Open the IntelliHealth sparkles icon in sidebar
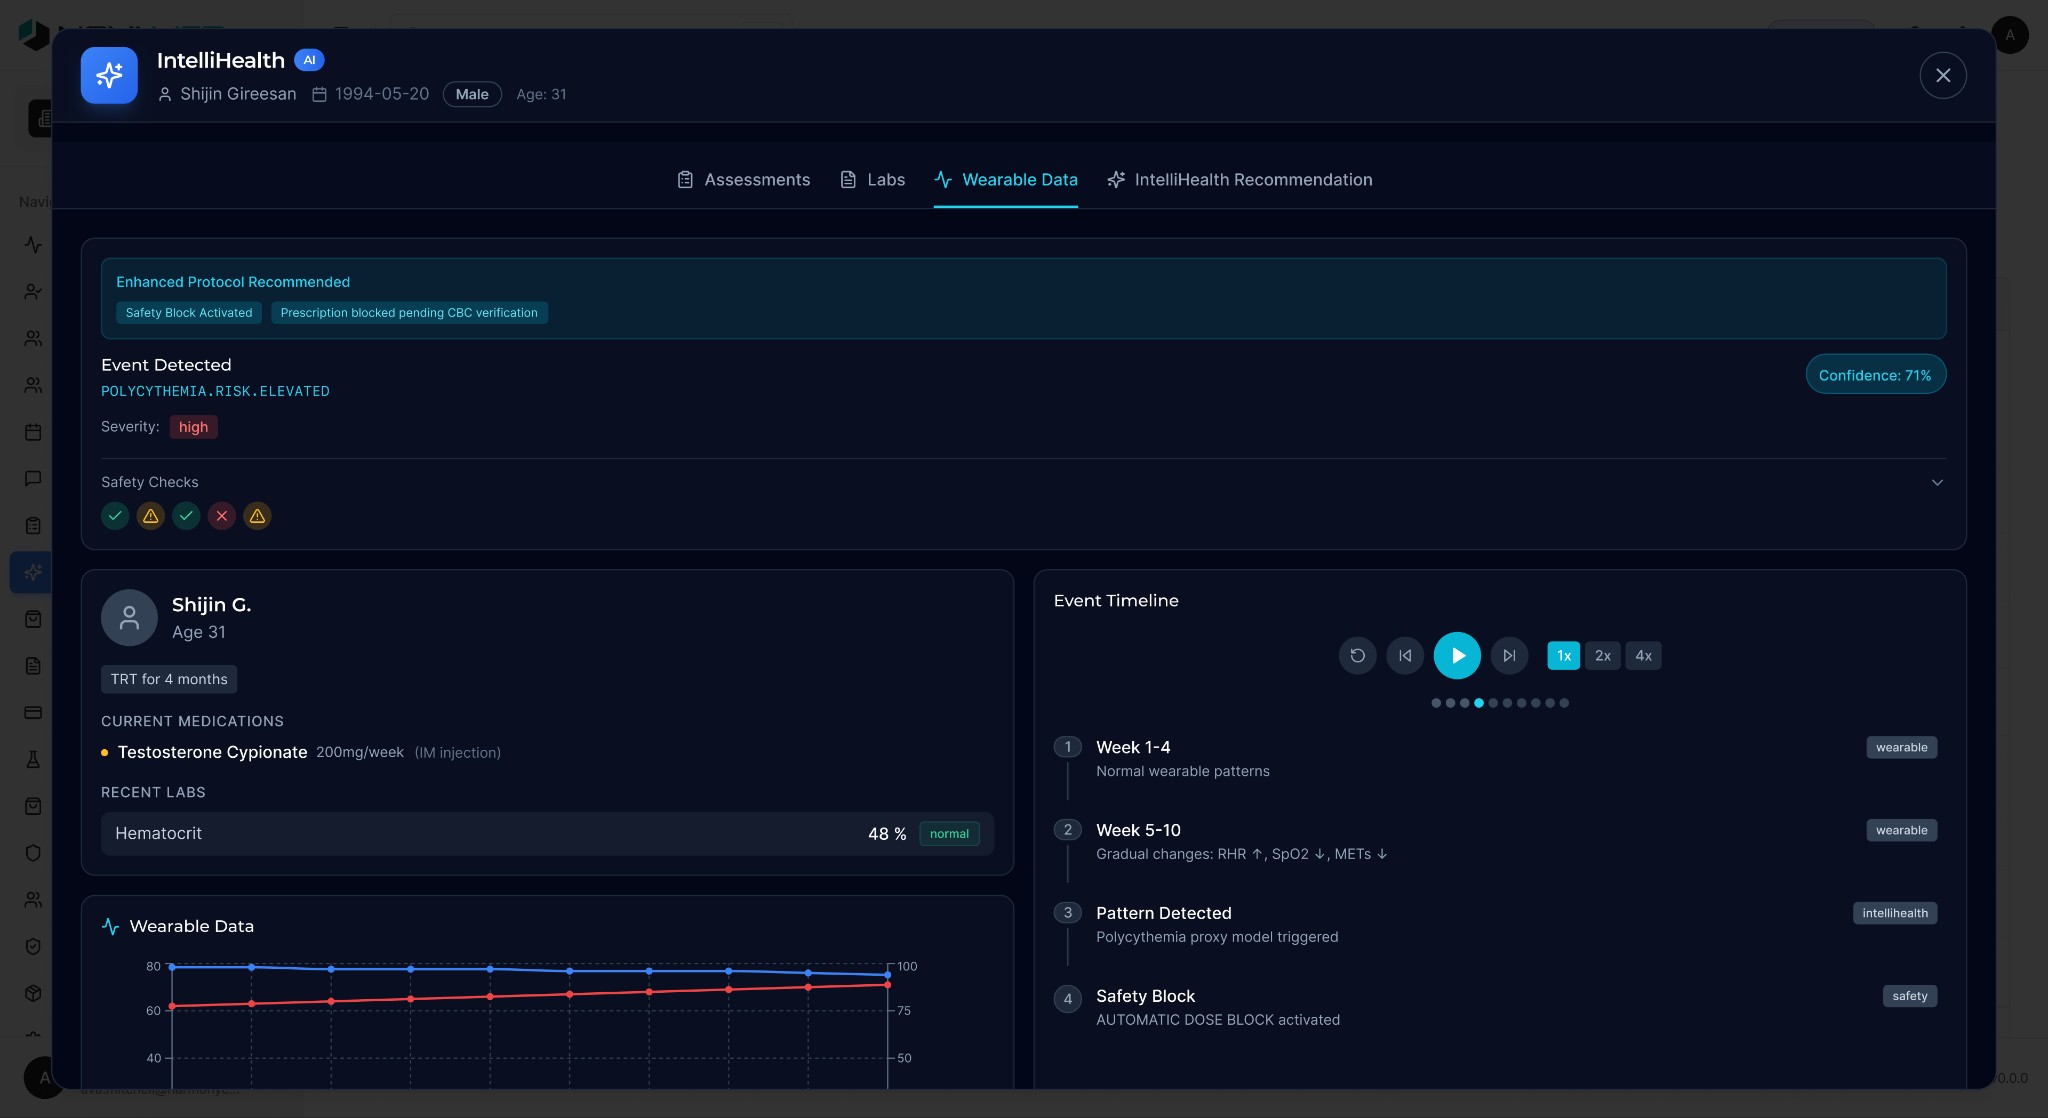The width and height of the screenshot is (2048, 1118). click(33, 572)
